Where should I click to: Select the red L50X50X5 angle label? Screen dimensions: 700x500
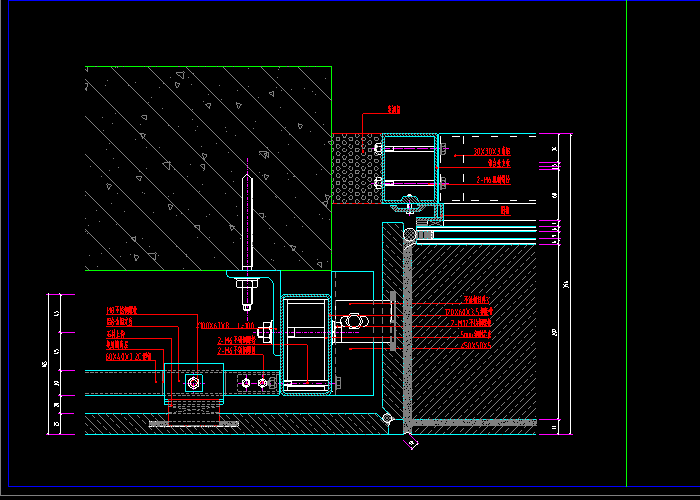pyautogui.click(x=475, y=345)
